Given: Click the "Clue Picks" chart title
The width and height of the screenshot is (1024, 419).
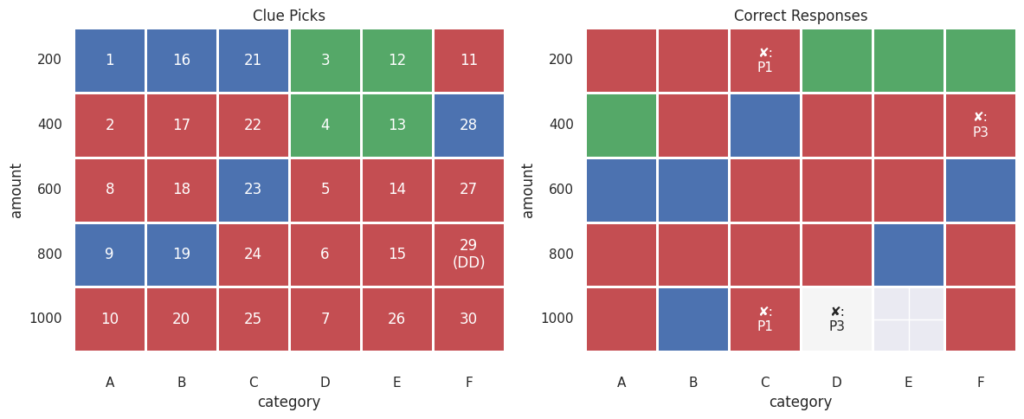Looking at the screenshot, I should click(x=290, y=16).
